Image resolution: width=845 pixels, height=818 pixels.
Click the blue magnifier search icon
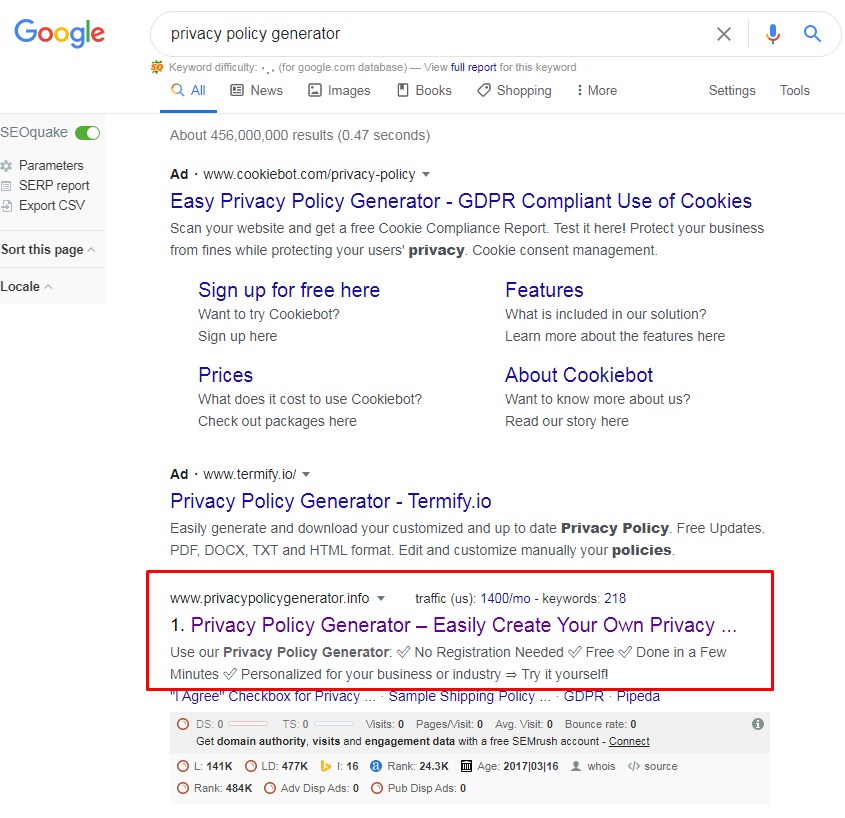point(812,34)
